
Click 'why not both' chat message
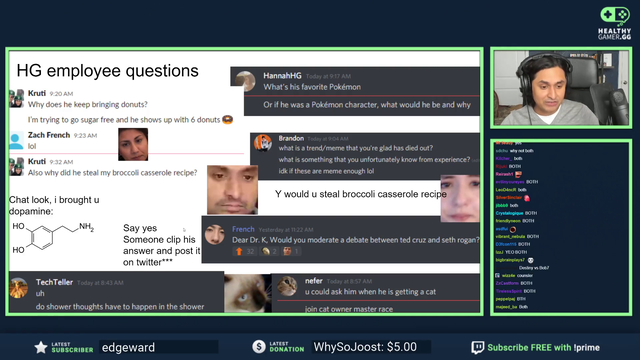tap(522, 151)
